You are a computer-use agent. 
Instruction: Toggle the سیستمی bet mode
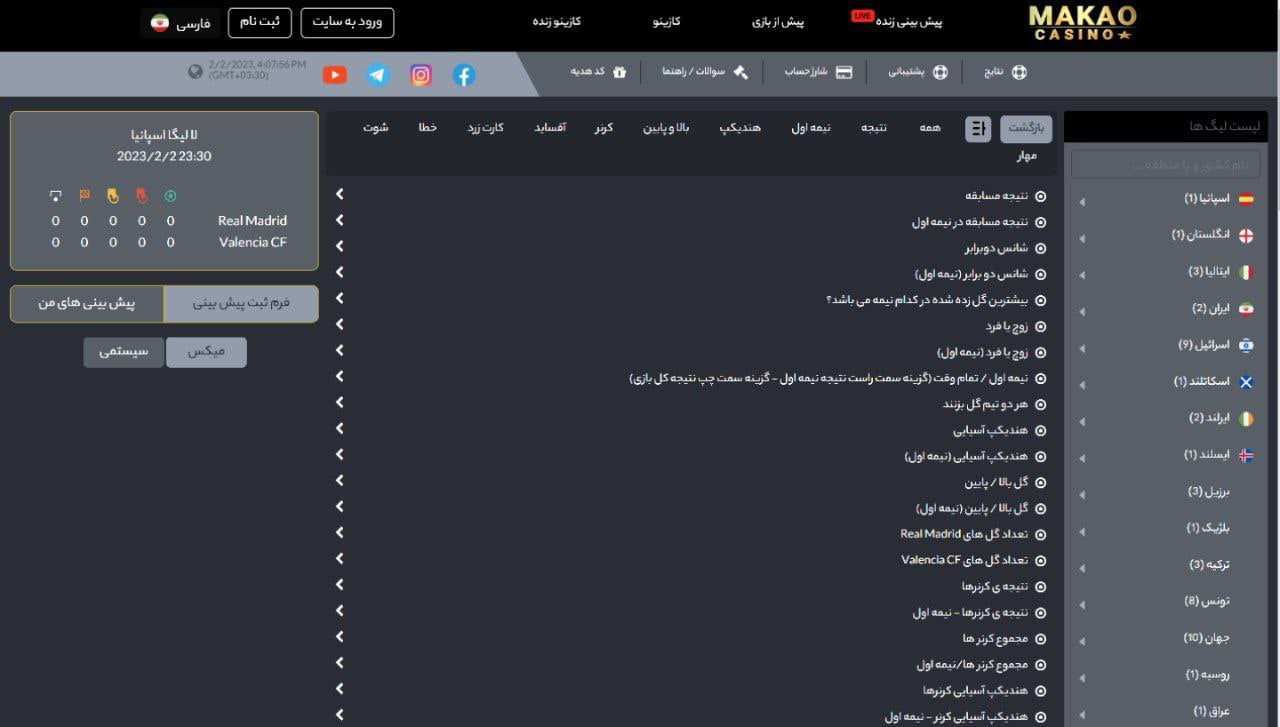(x=123, y=351)
